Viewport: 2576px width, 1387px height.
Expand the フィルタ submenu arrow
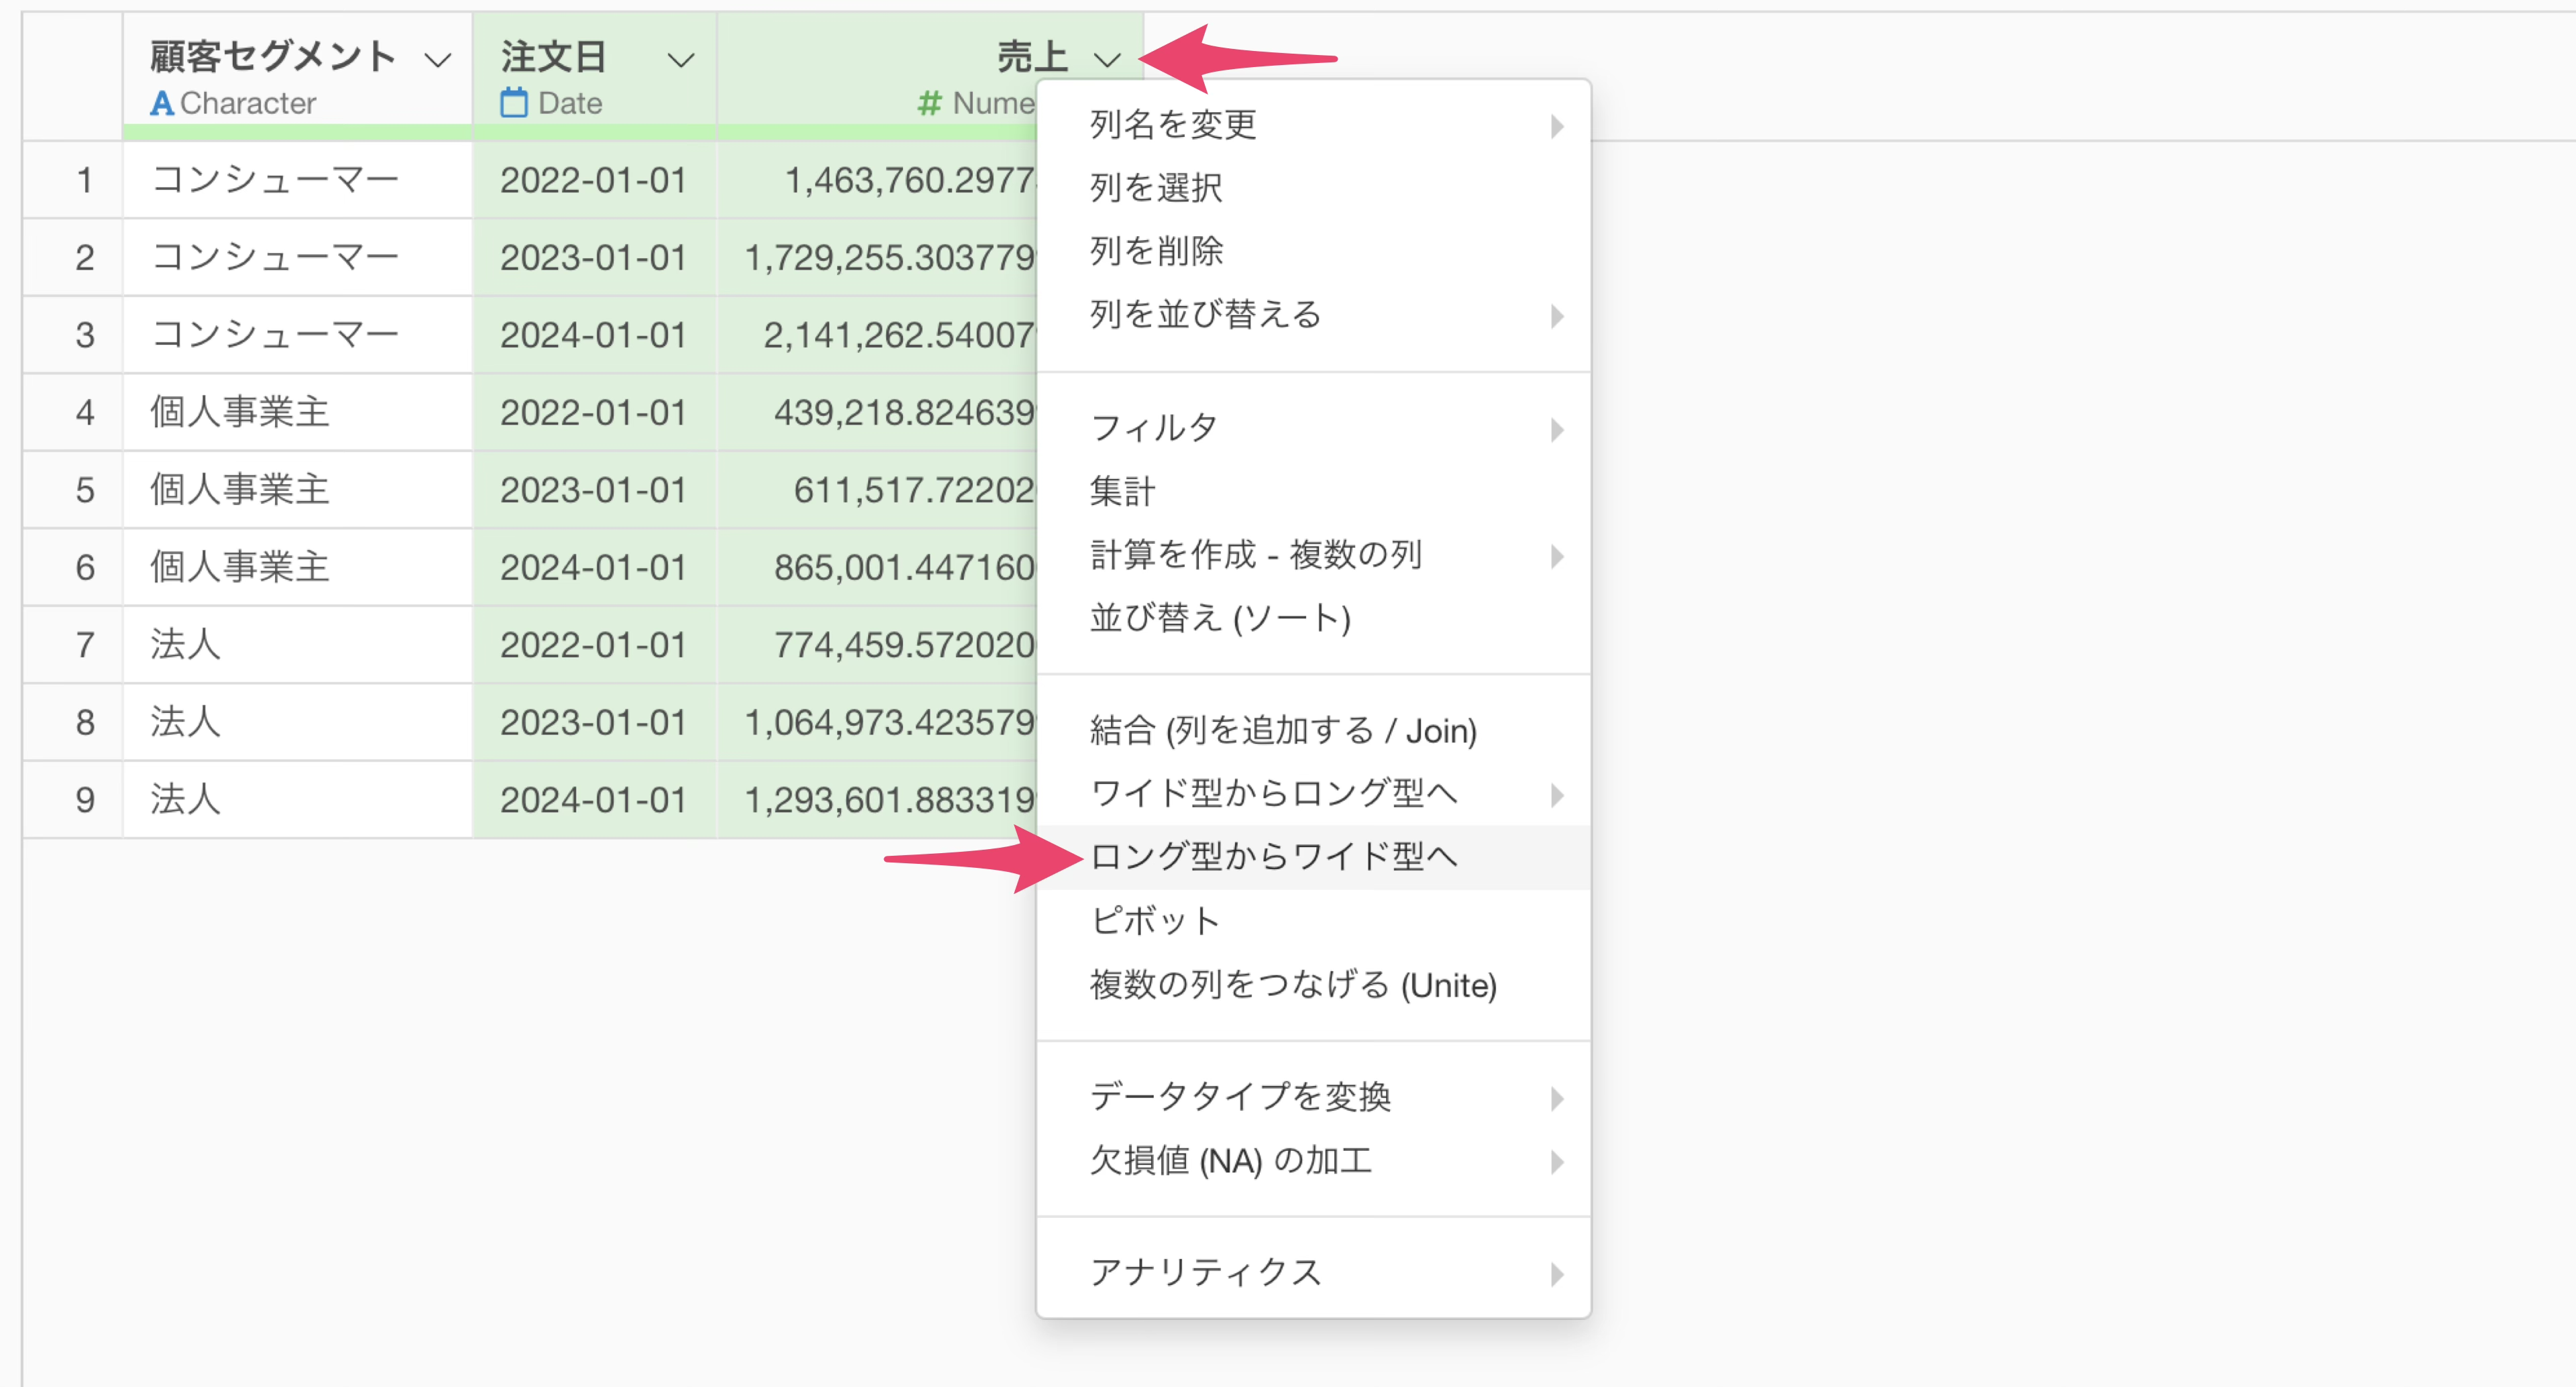click(x=1556, y=430)
